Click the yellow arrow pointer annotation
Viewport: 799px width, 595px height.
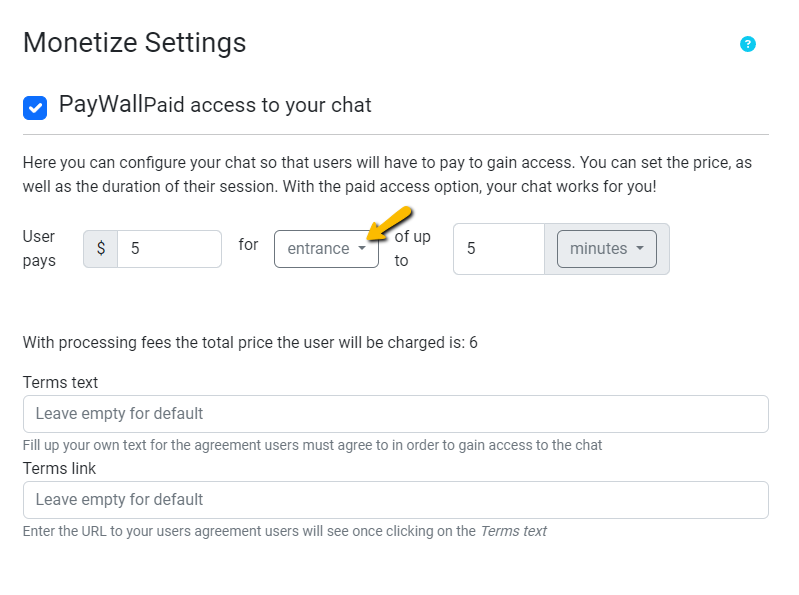tap(389, 223)
